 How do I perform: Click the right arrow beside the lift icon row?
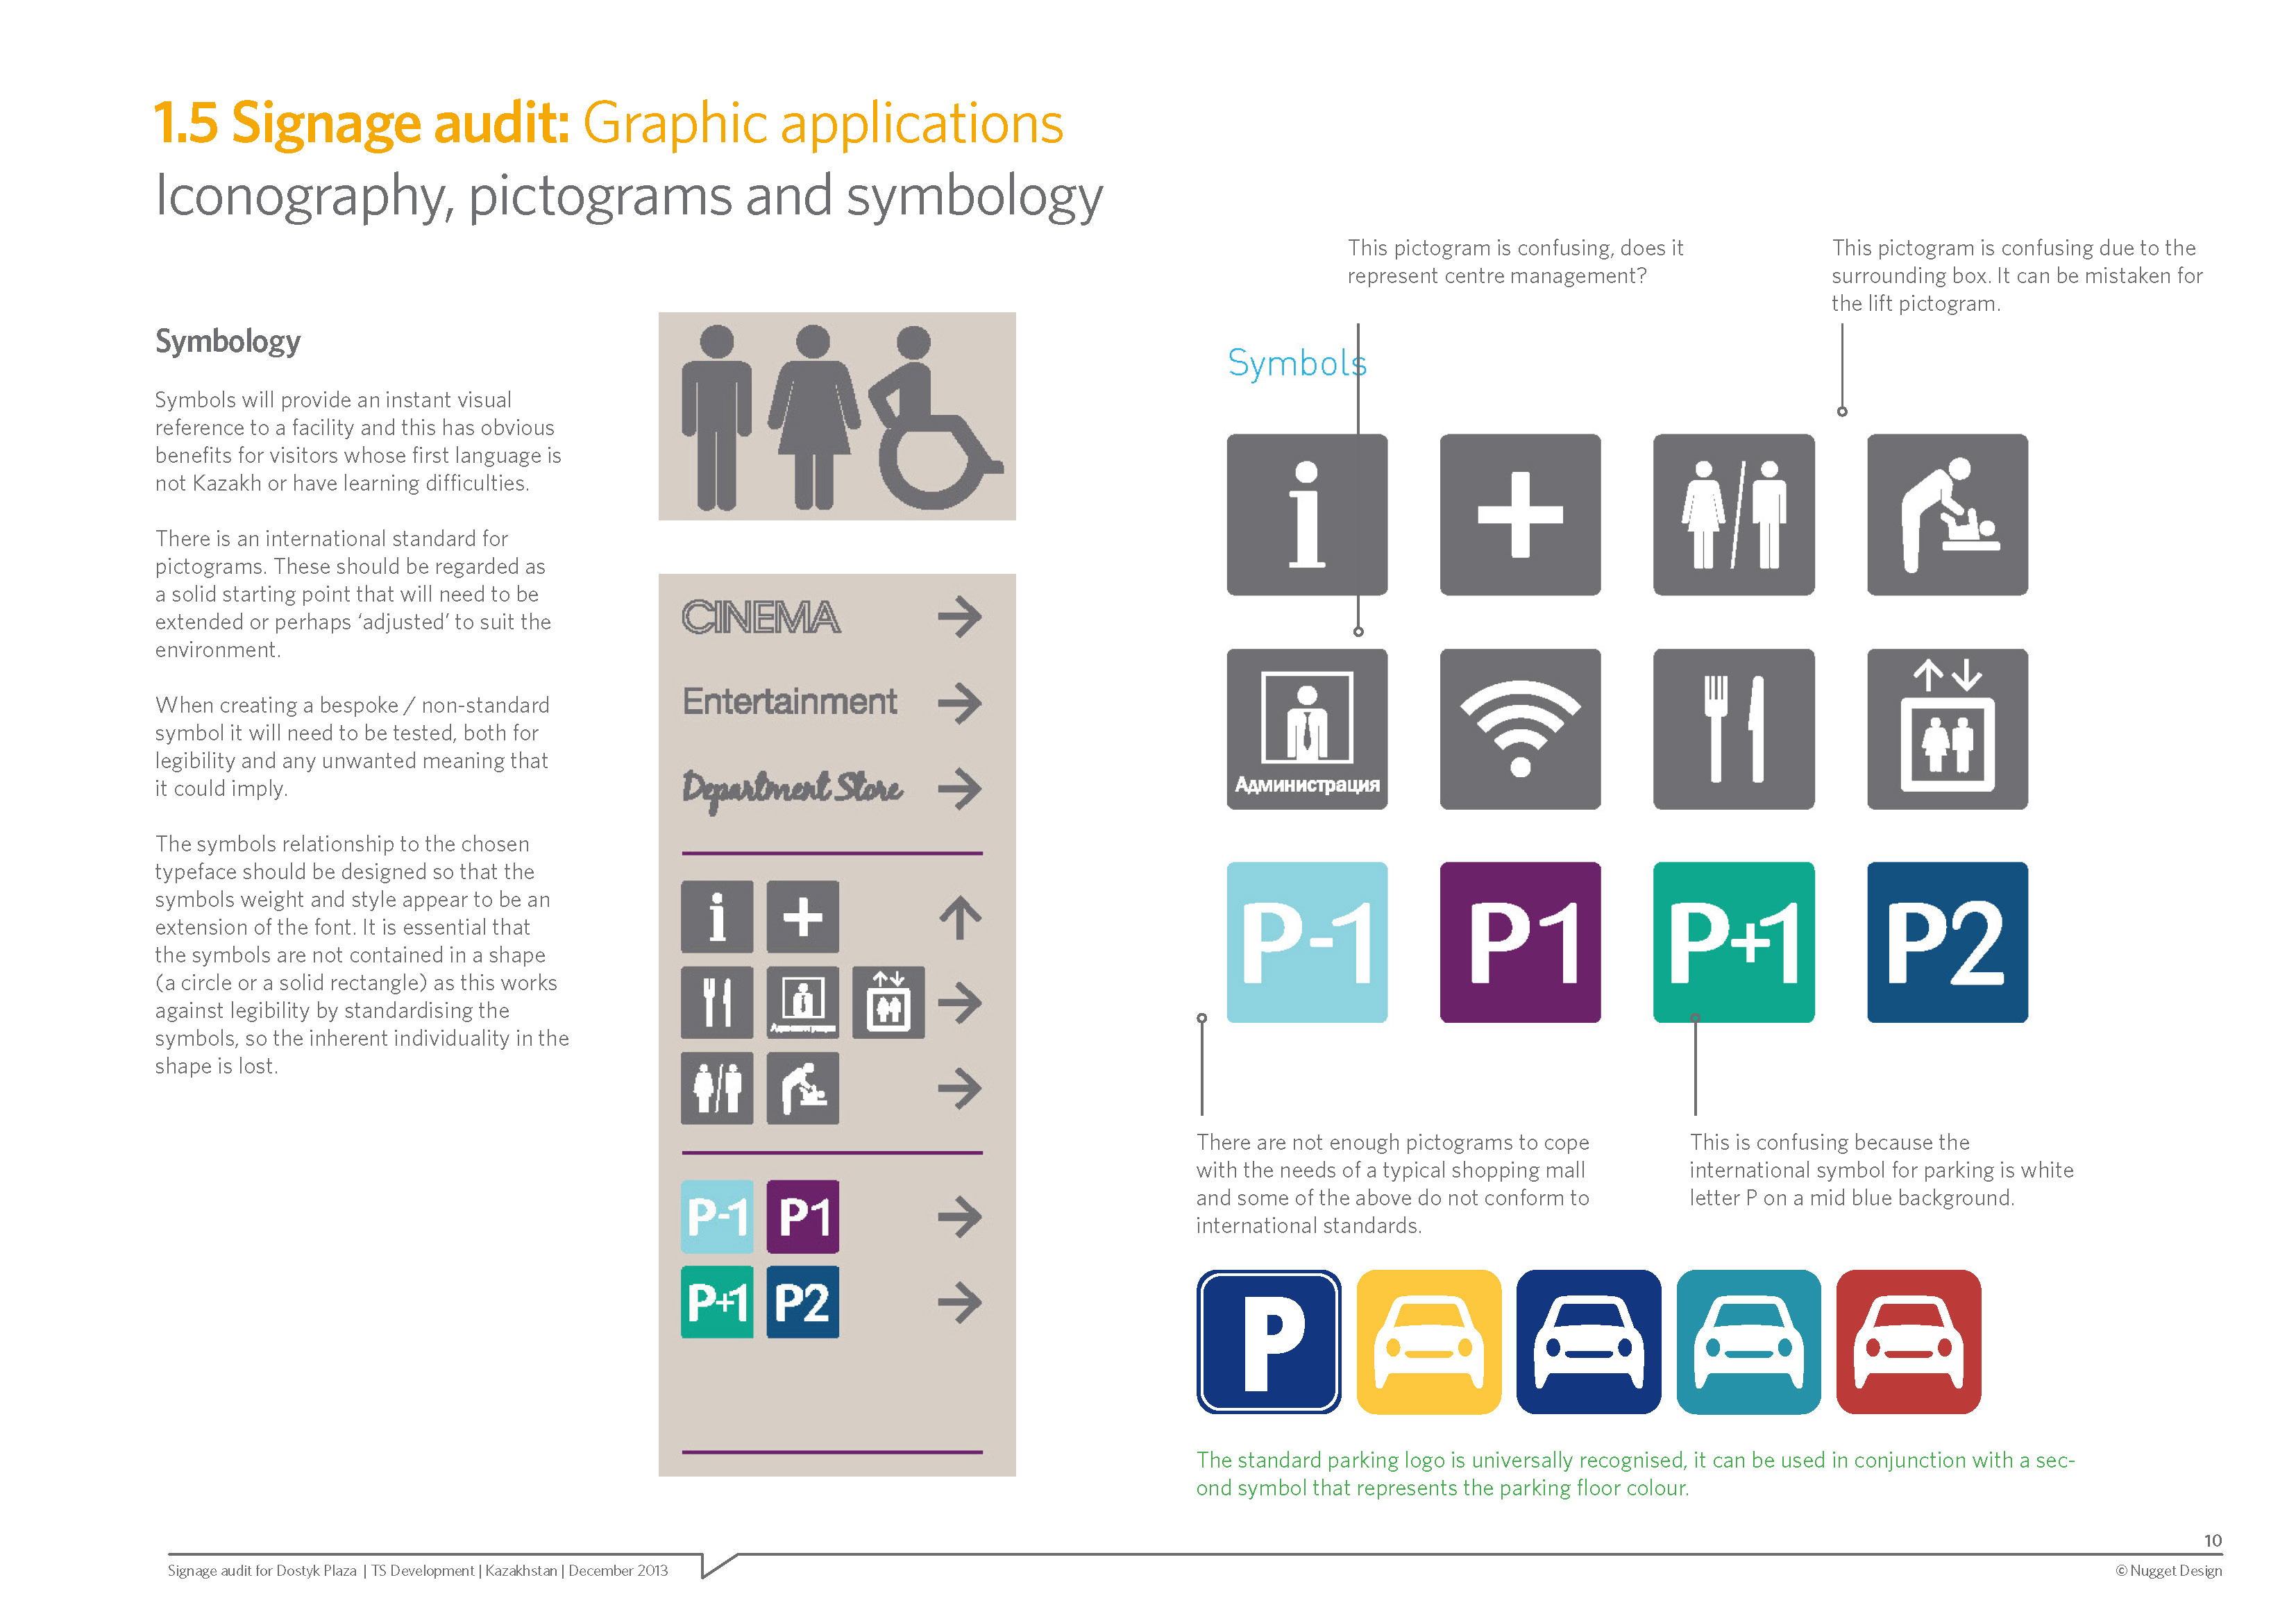[959, 1002]
